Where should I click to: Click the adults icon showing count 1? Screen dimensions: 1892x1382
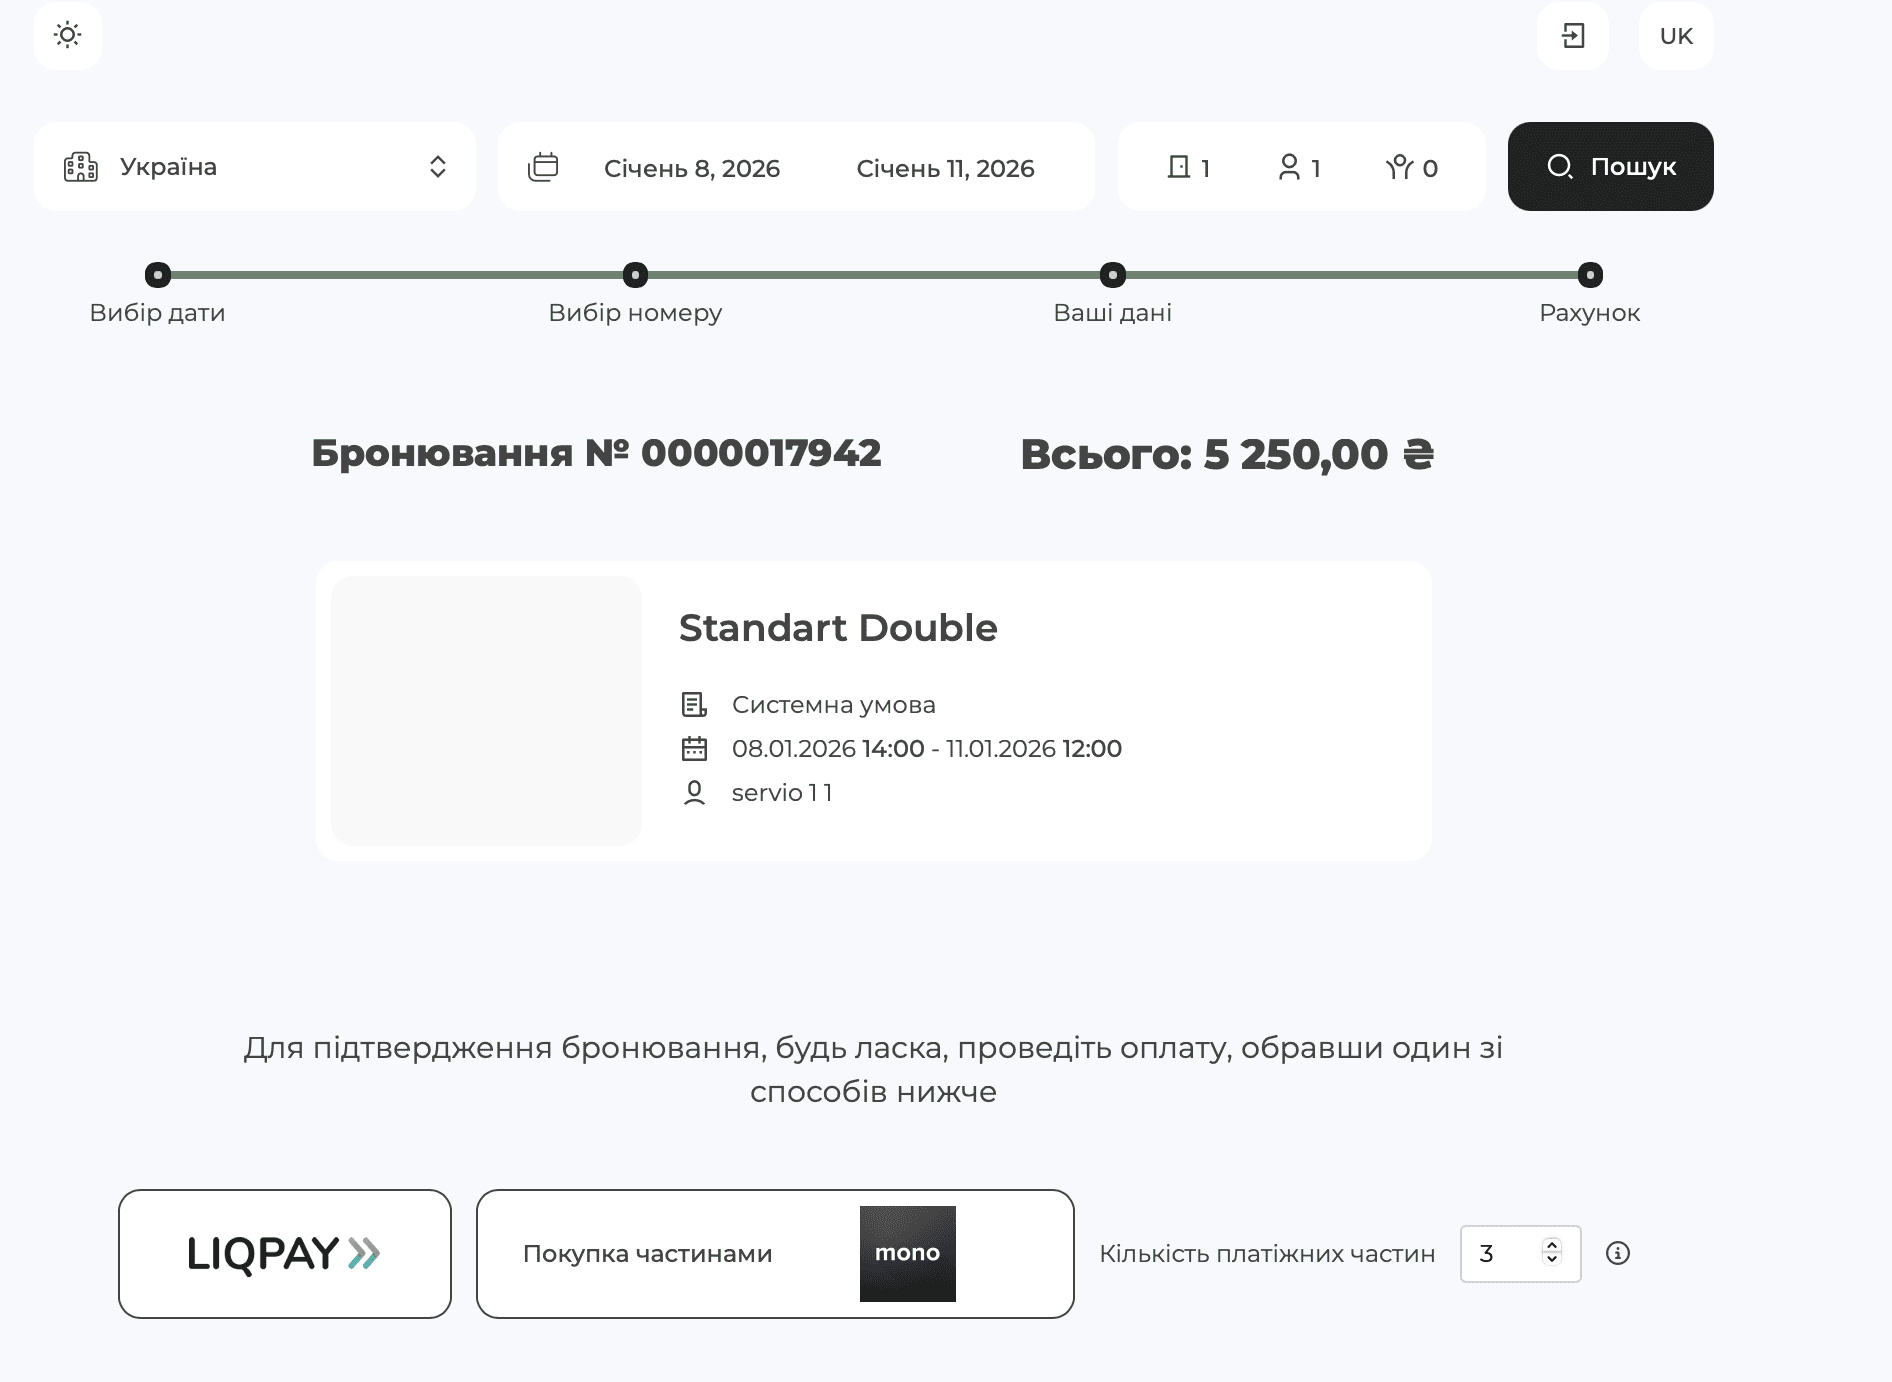(x=1291, y=167)
